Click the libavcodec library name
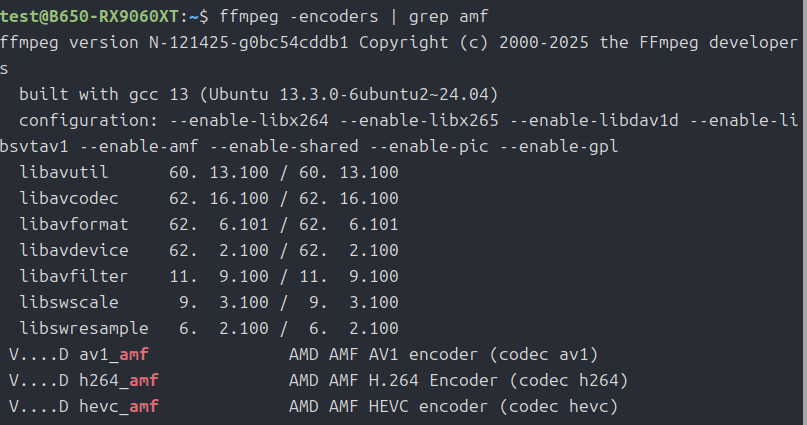This screenshot has height=425, width=807. (70, 198)
